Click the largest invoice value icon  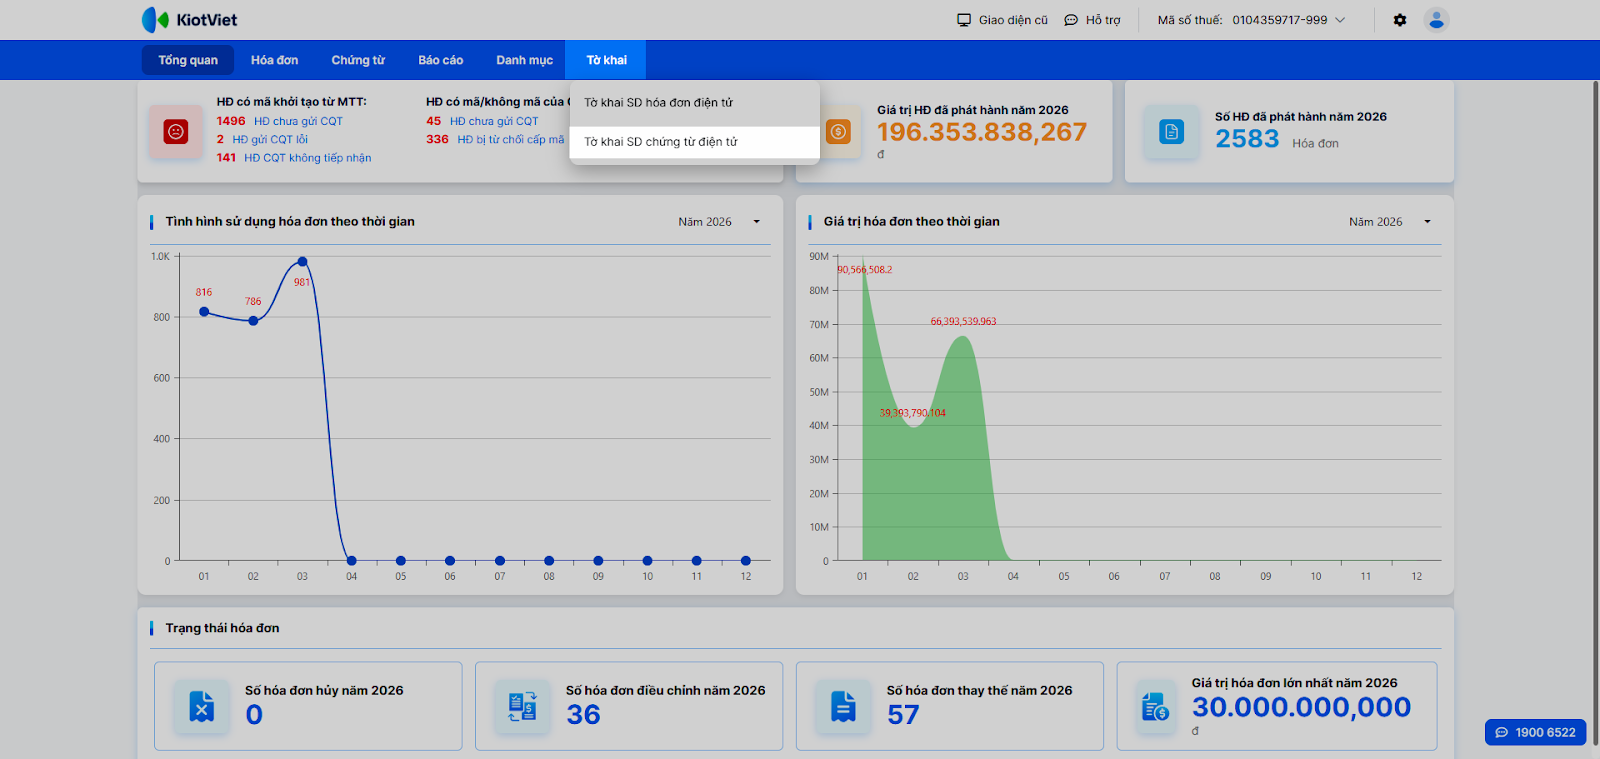coord(1155,706)
